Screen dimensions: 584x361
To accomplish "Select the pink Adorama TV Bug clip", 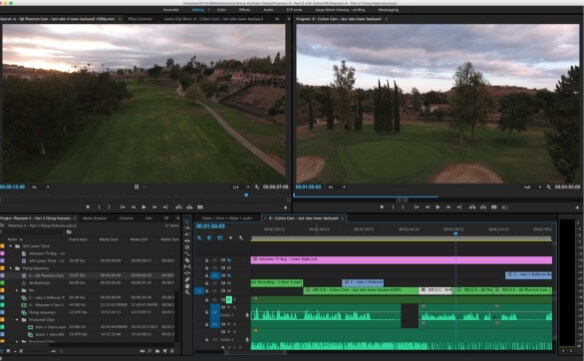I will click(x=401, y=260).
